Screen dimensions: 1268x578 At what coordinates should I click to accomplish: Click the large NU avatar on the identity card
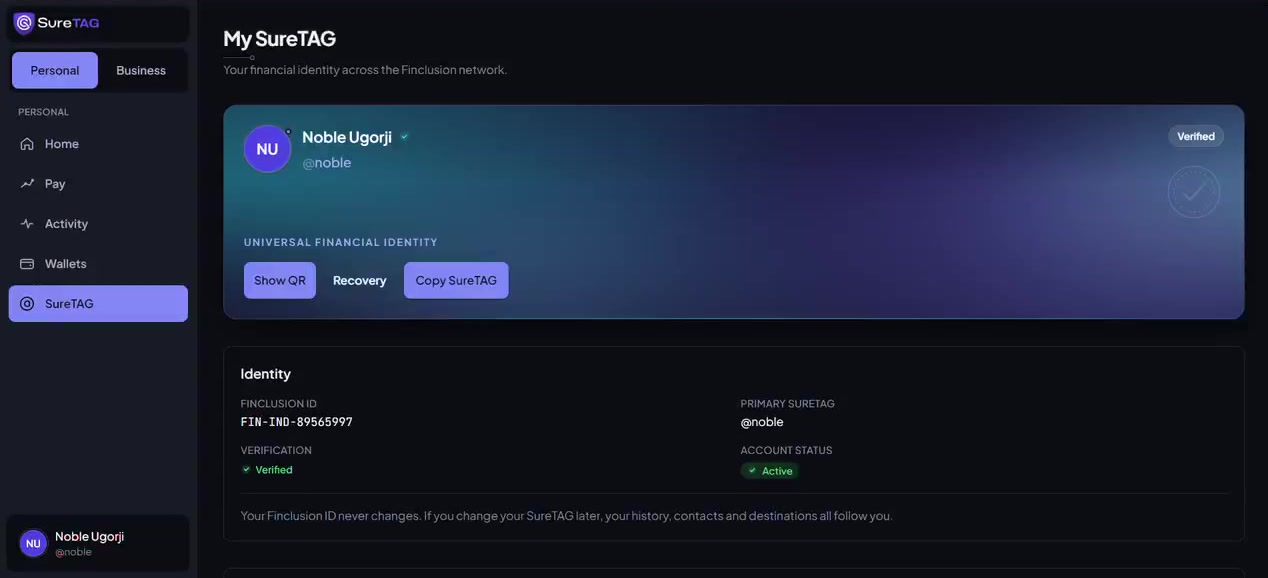click(x=267, y=149)
